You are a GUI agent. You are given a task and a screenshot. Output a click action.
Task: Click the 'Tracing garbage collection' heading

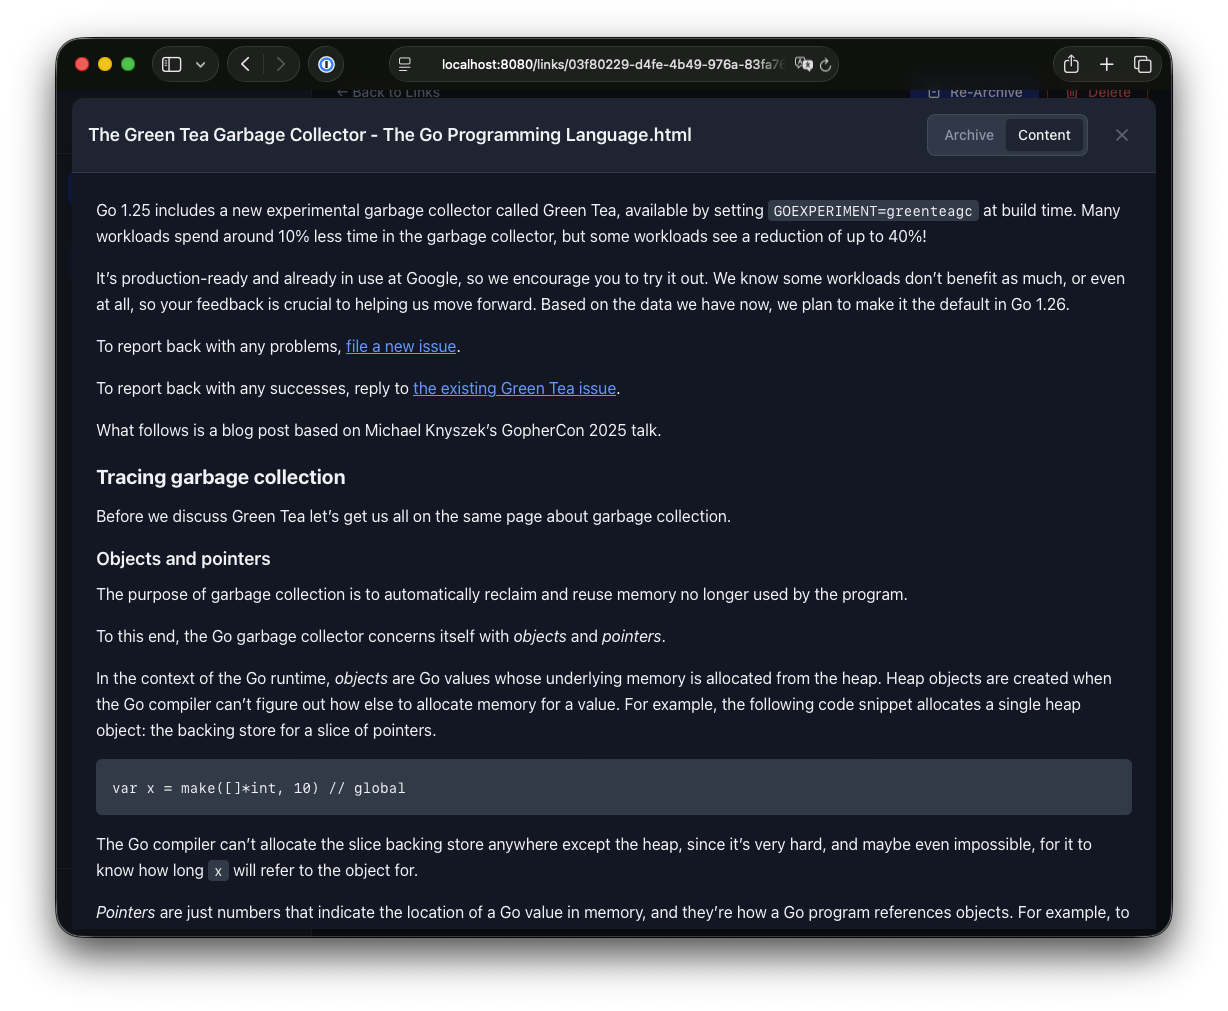pyautogui.click(x=221, y=477)
